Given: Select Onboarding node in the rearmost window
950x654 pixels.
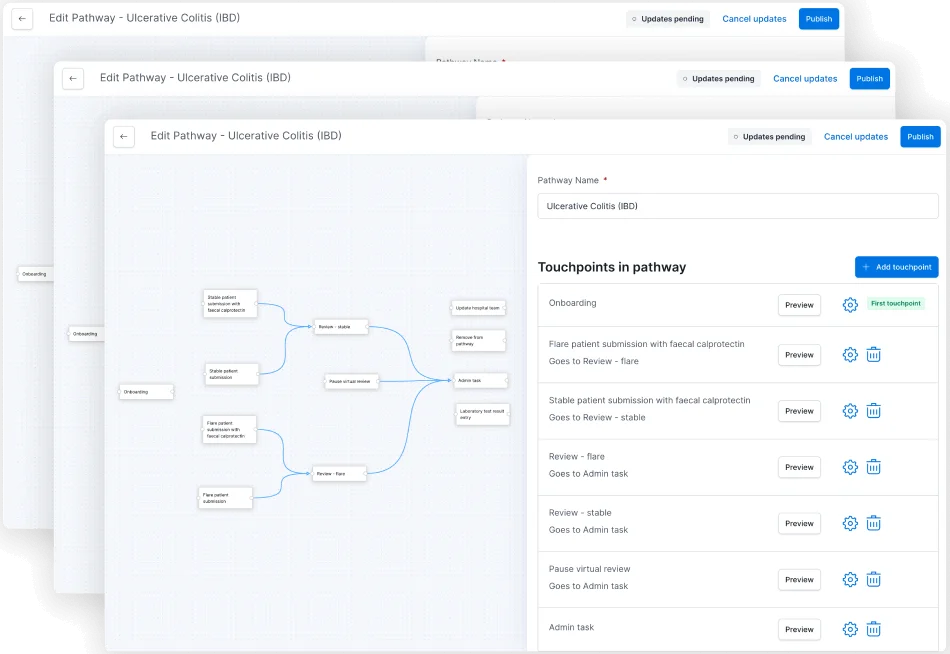Looking at the screenshot, I should click(35, 274).
